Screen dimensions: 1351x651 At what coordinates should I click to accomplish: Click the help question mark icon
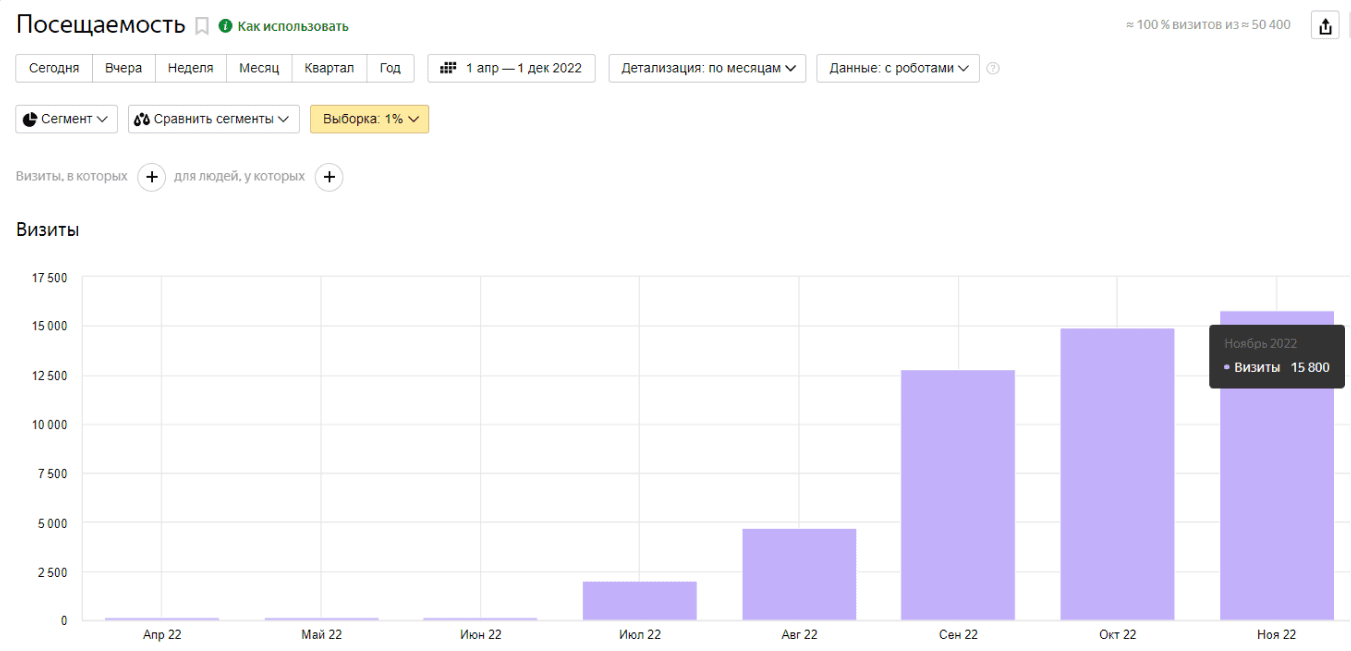coord(993,69)
